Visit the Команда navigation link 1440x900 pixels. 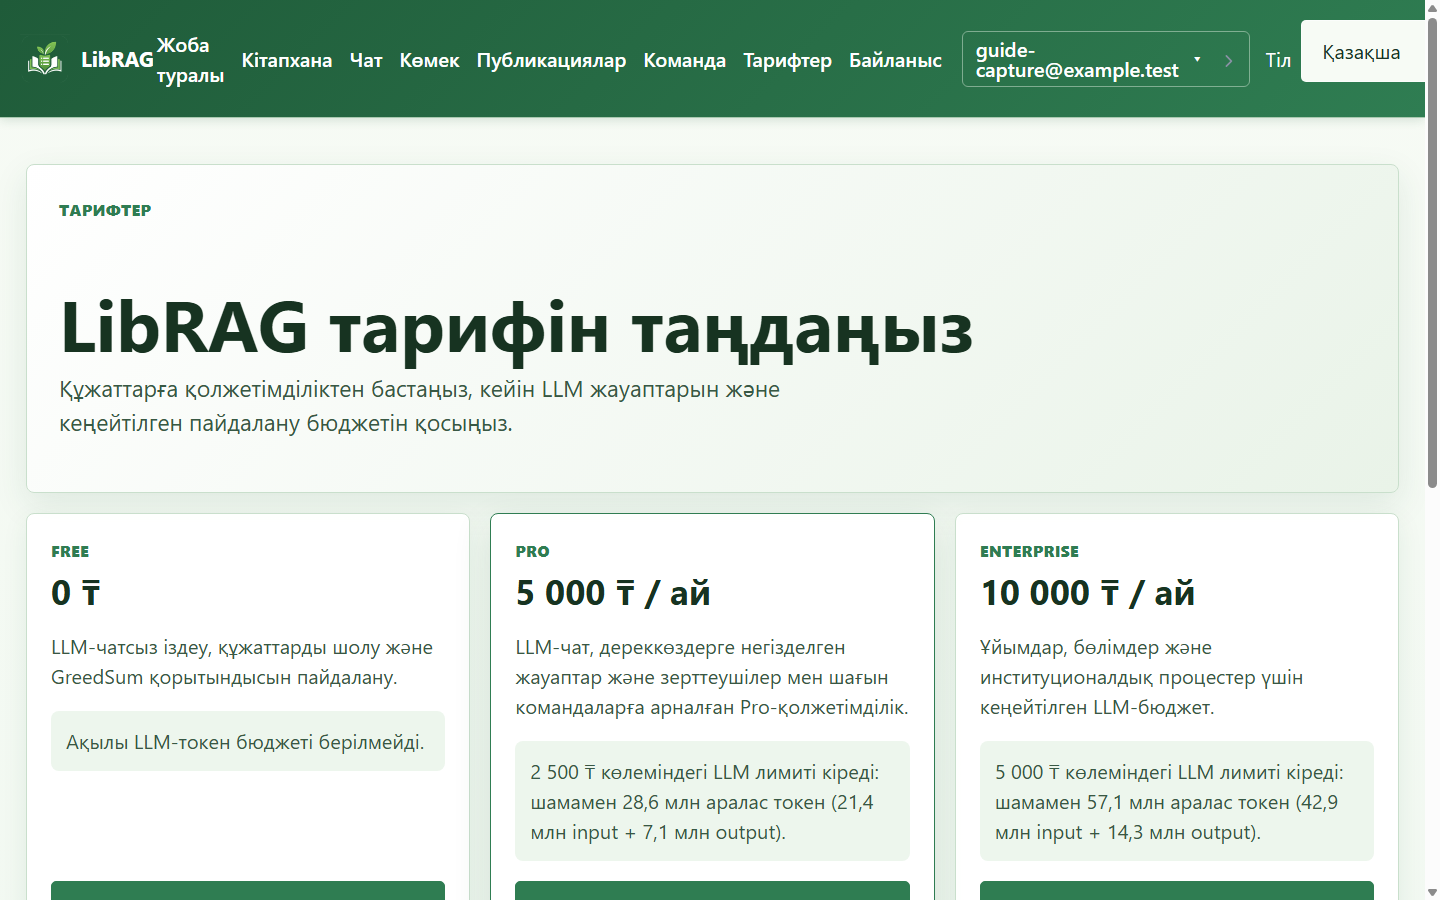685,60
